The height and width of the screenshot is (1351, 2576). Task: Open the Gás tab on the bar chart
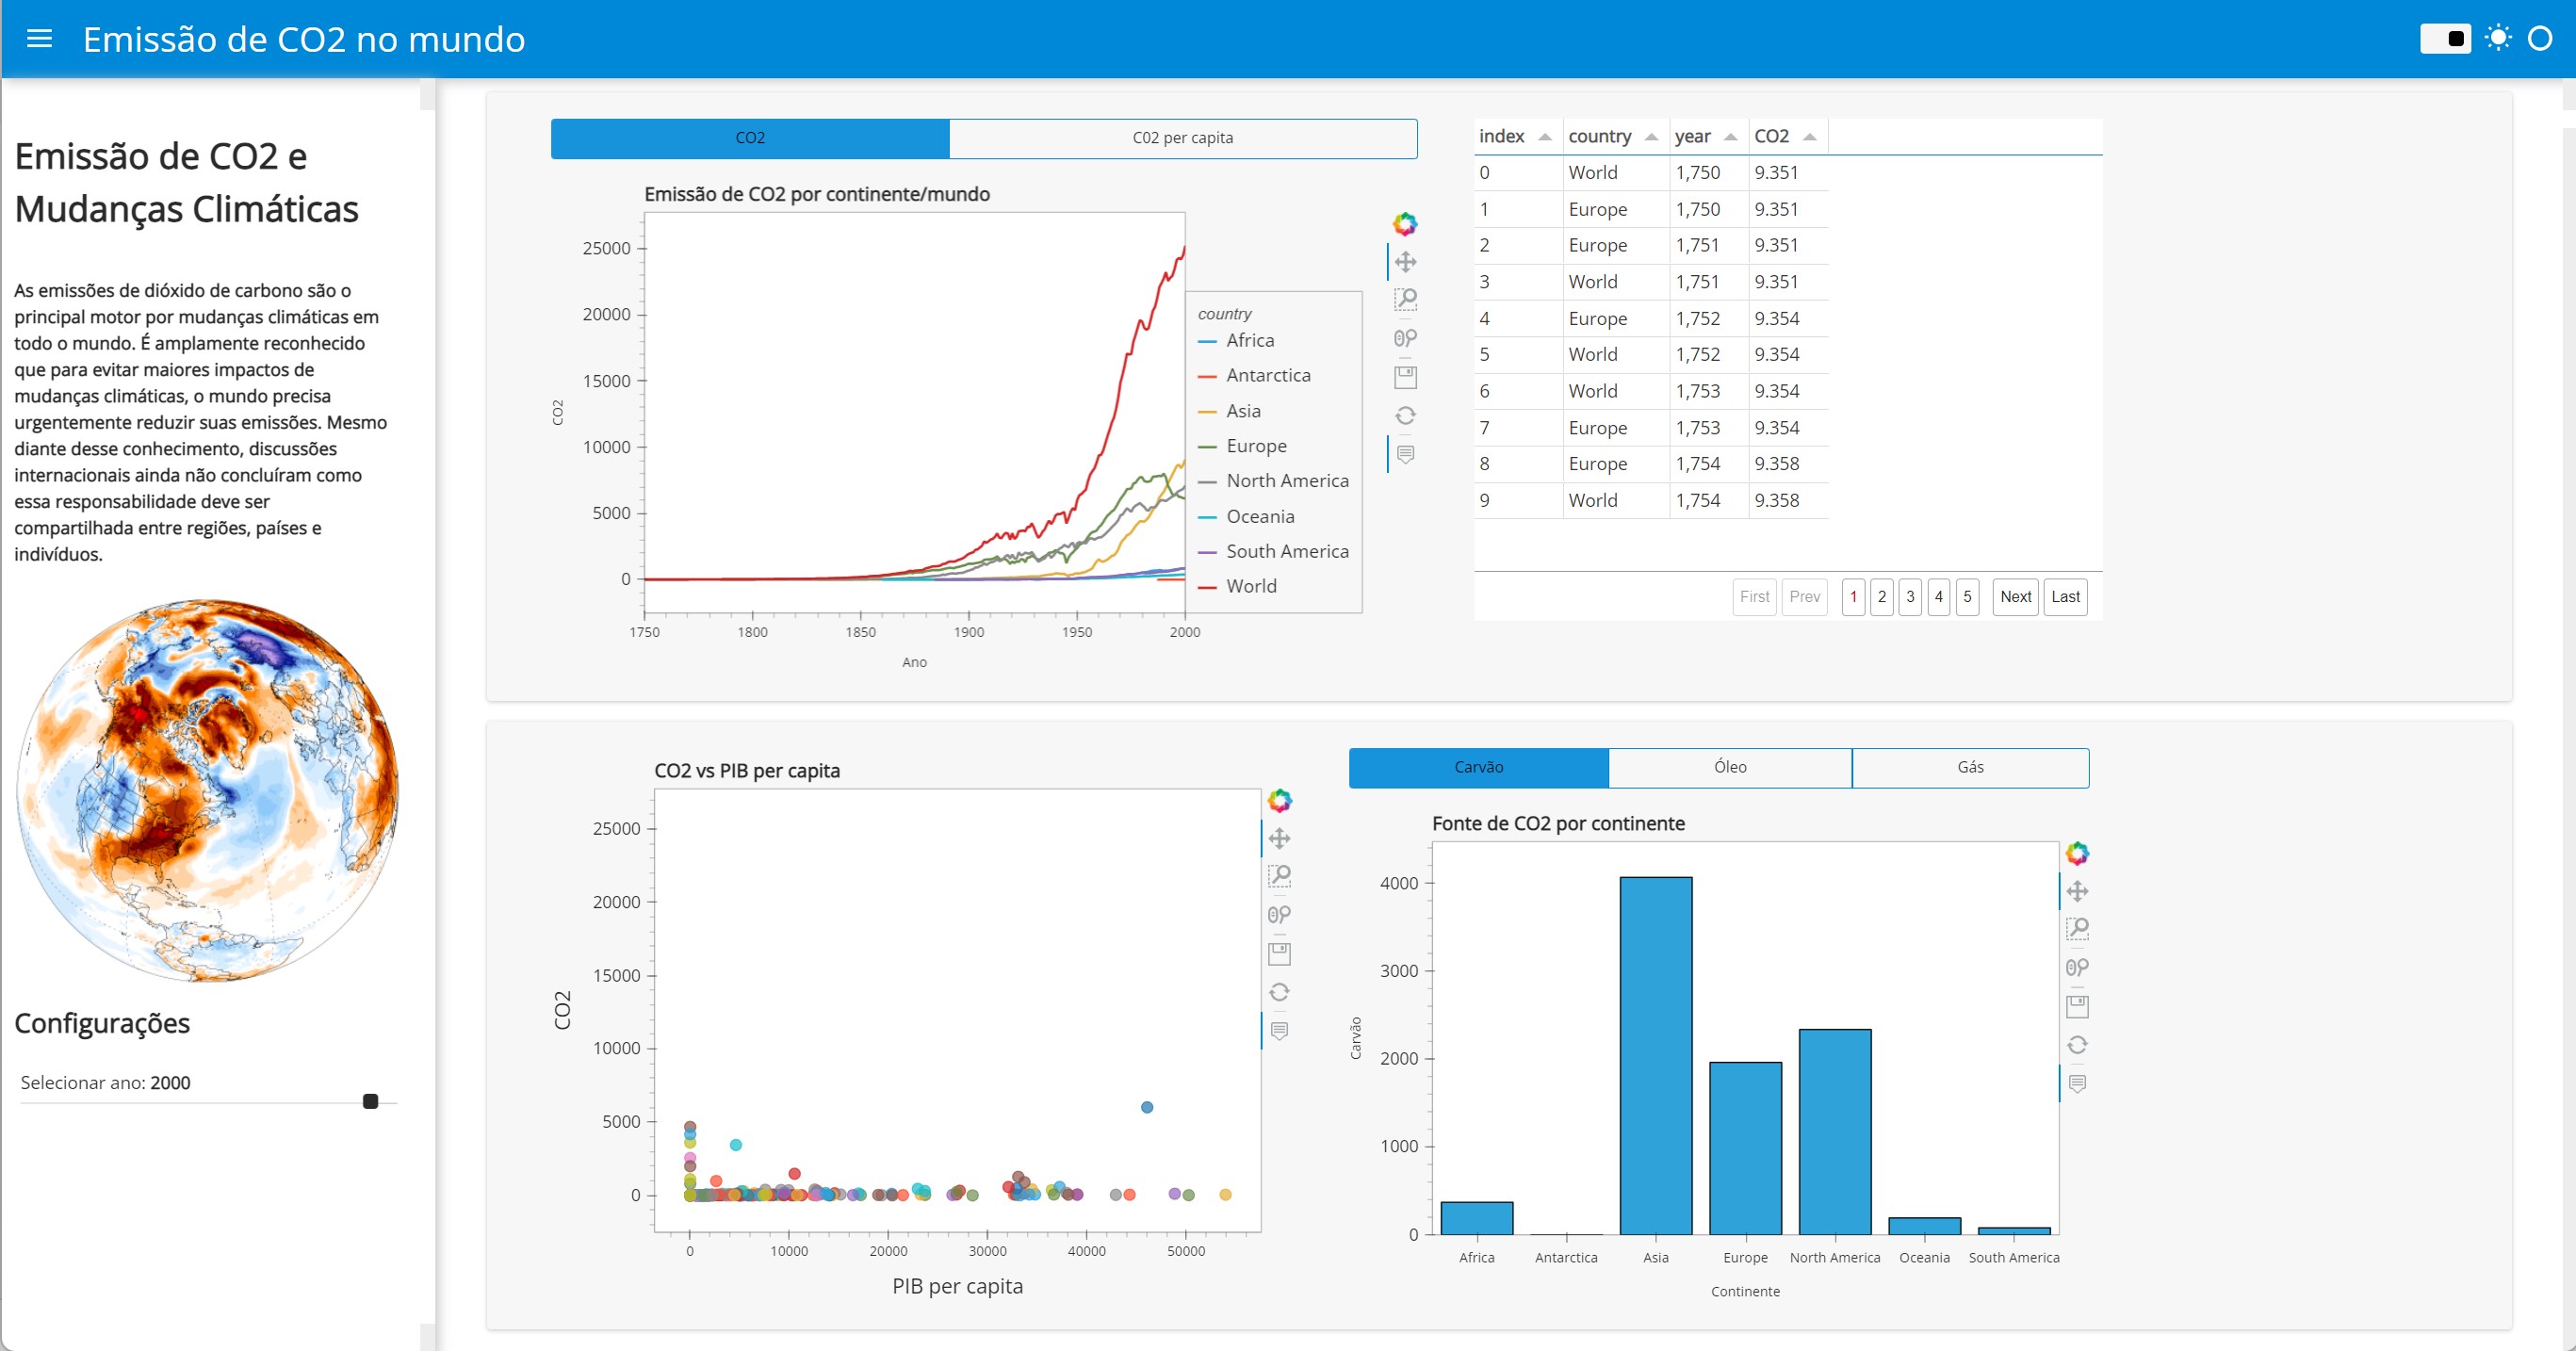(x=1970, y=767)
